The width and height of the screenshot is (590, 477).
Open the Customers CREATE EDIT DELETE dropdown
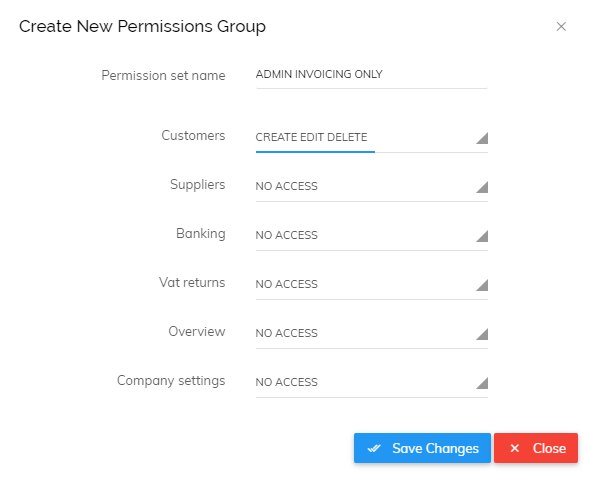(x=372, y=138)
